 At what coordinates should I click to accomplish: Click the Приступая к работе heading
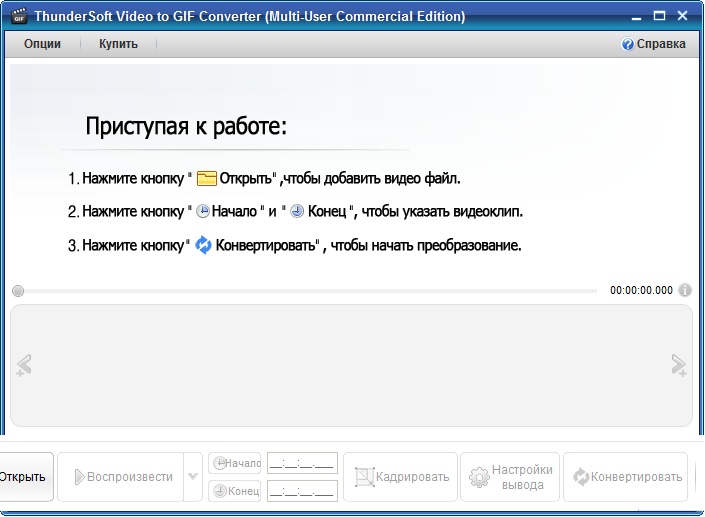click(186, 126)
